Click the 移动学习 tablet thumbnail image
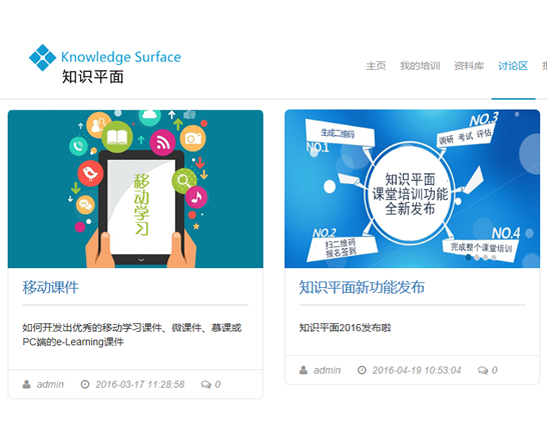Image resolution: width=547 pixels, height=442 pixels. point(135,189)
